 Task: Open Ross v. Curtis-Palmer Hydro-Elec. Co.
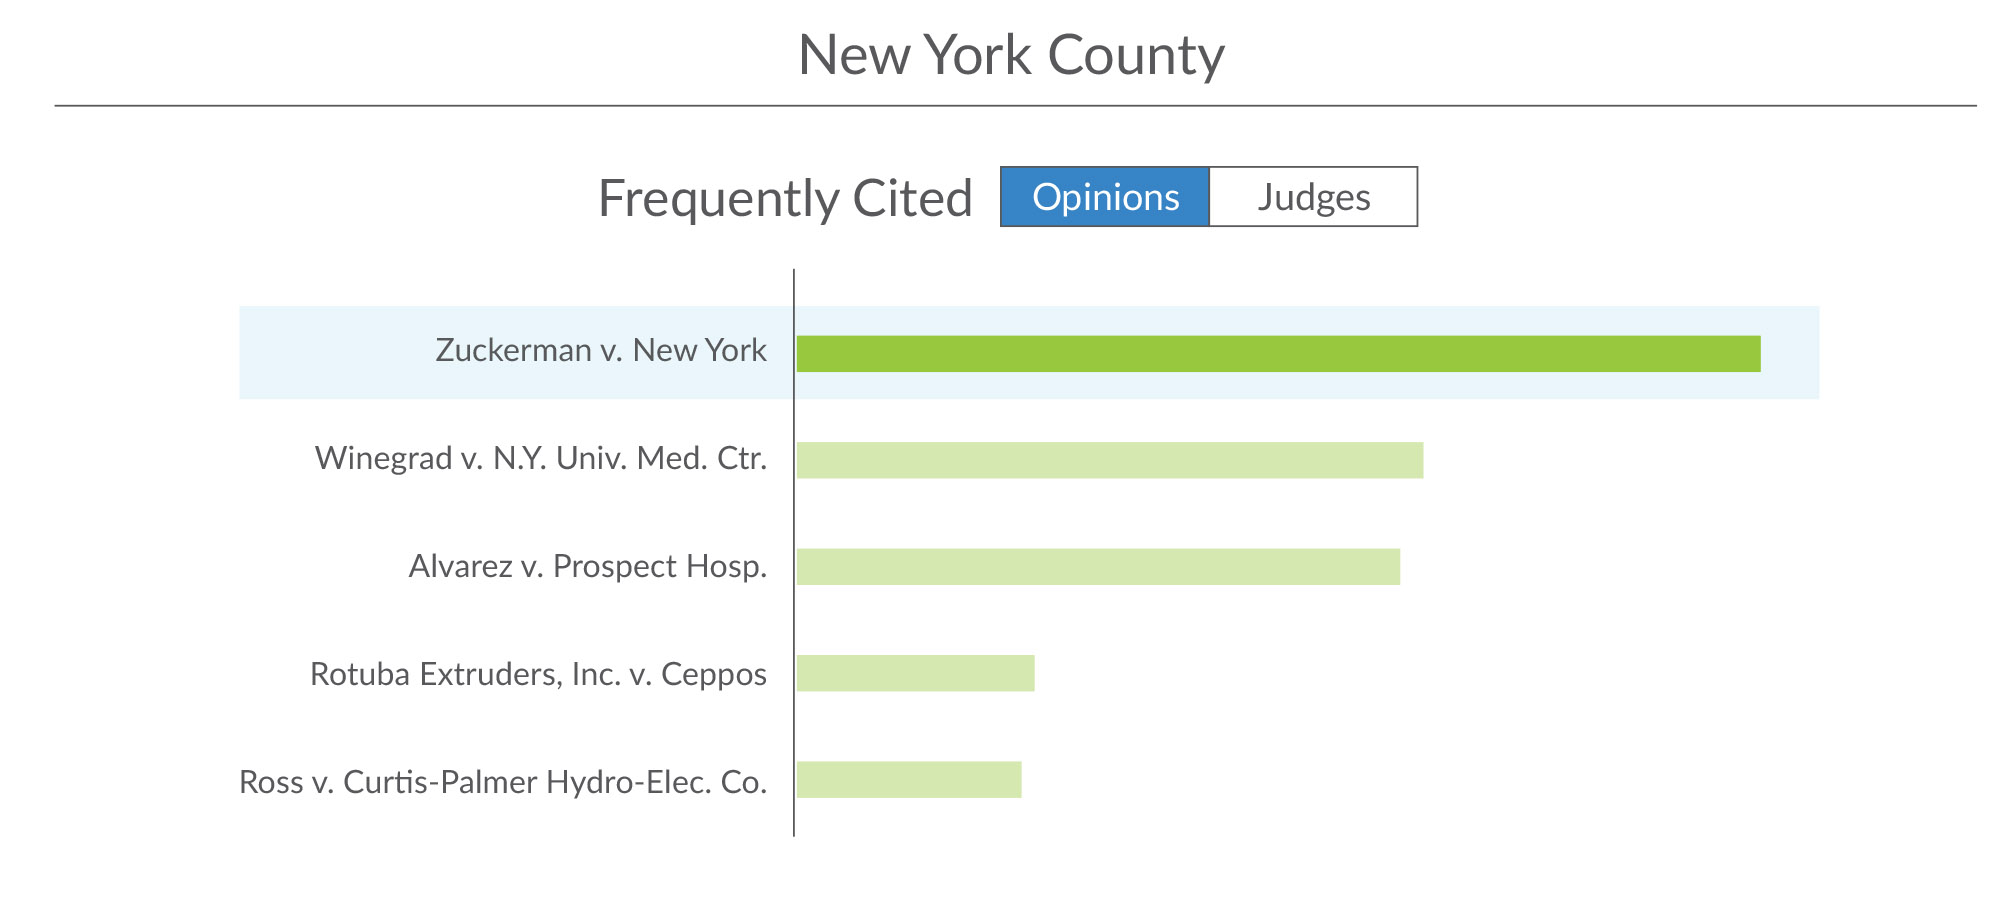pos(503,782)
